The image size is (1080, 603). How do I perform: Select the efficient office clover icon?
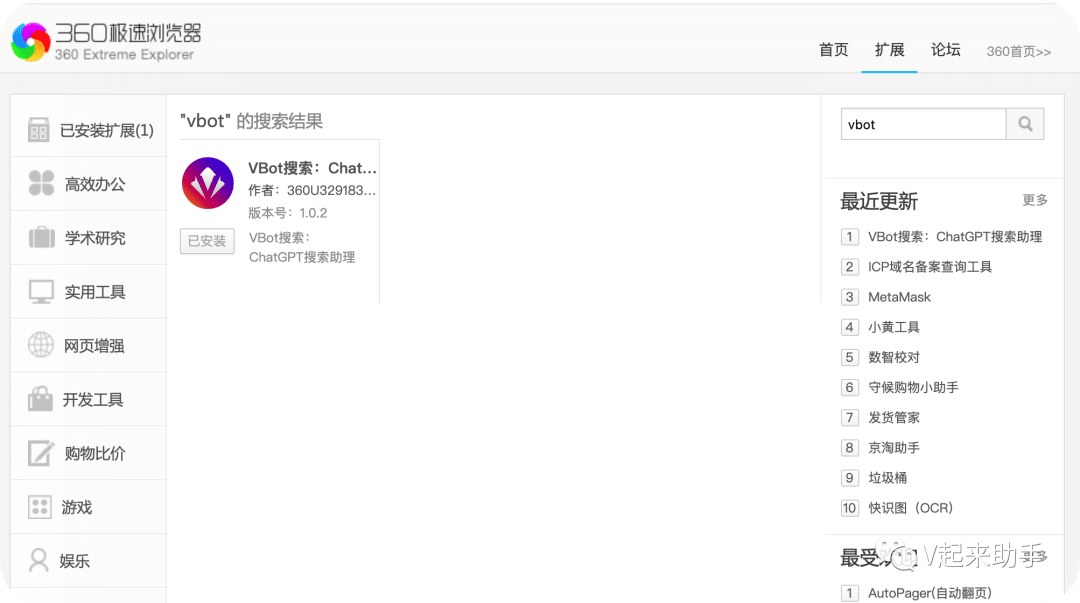41,184
